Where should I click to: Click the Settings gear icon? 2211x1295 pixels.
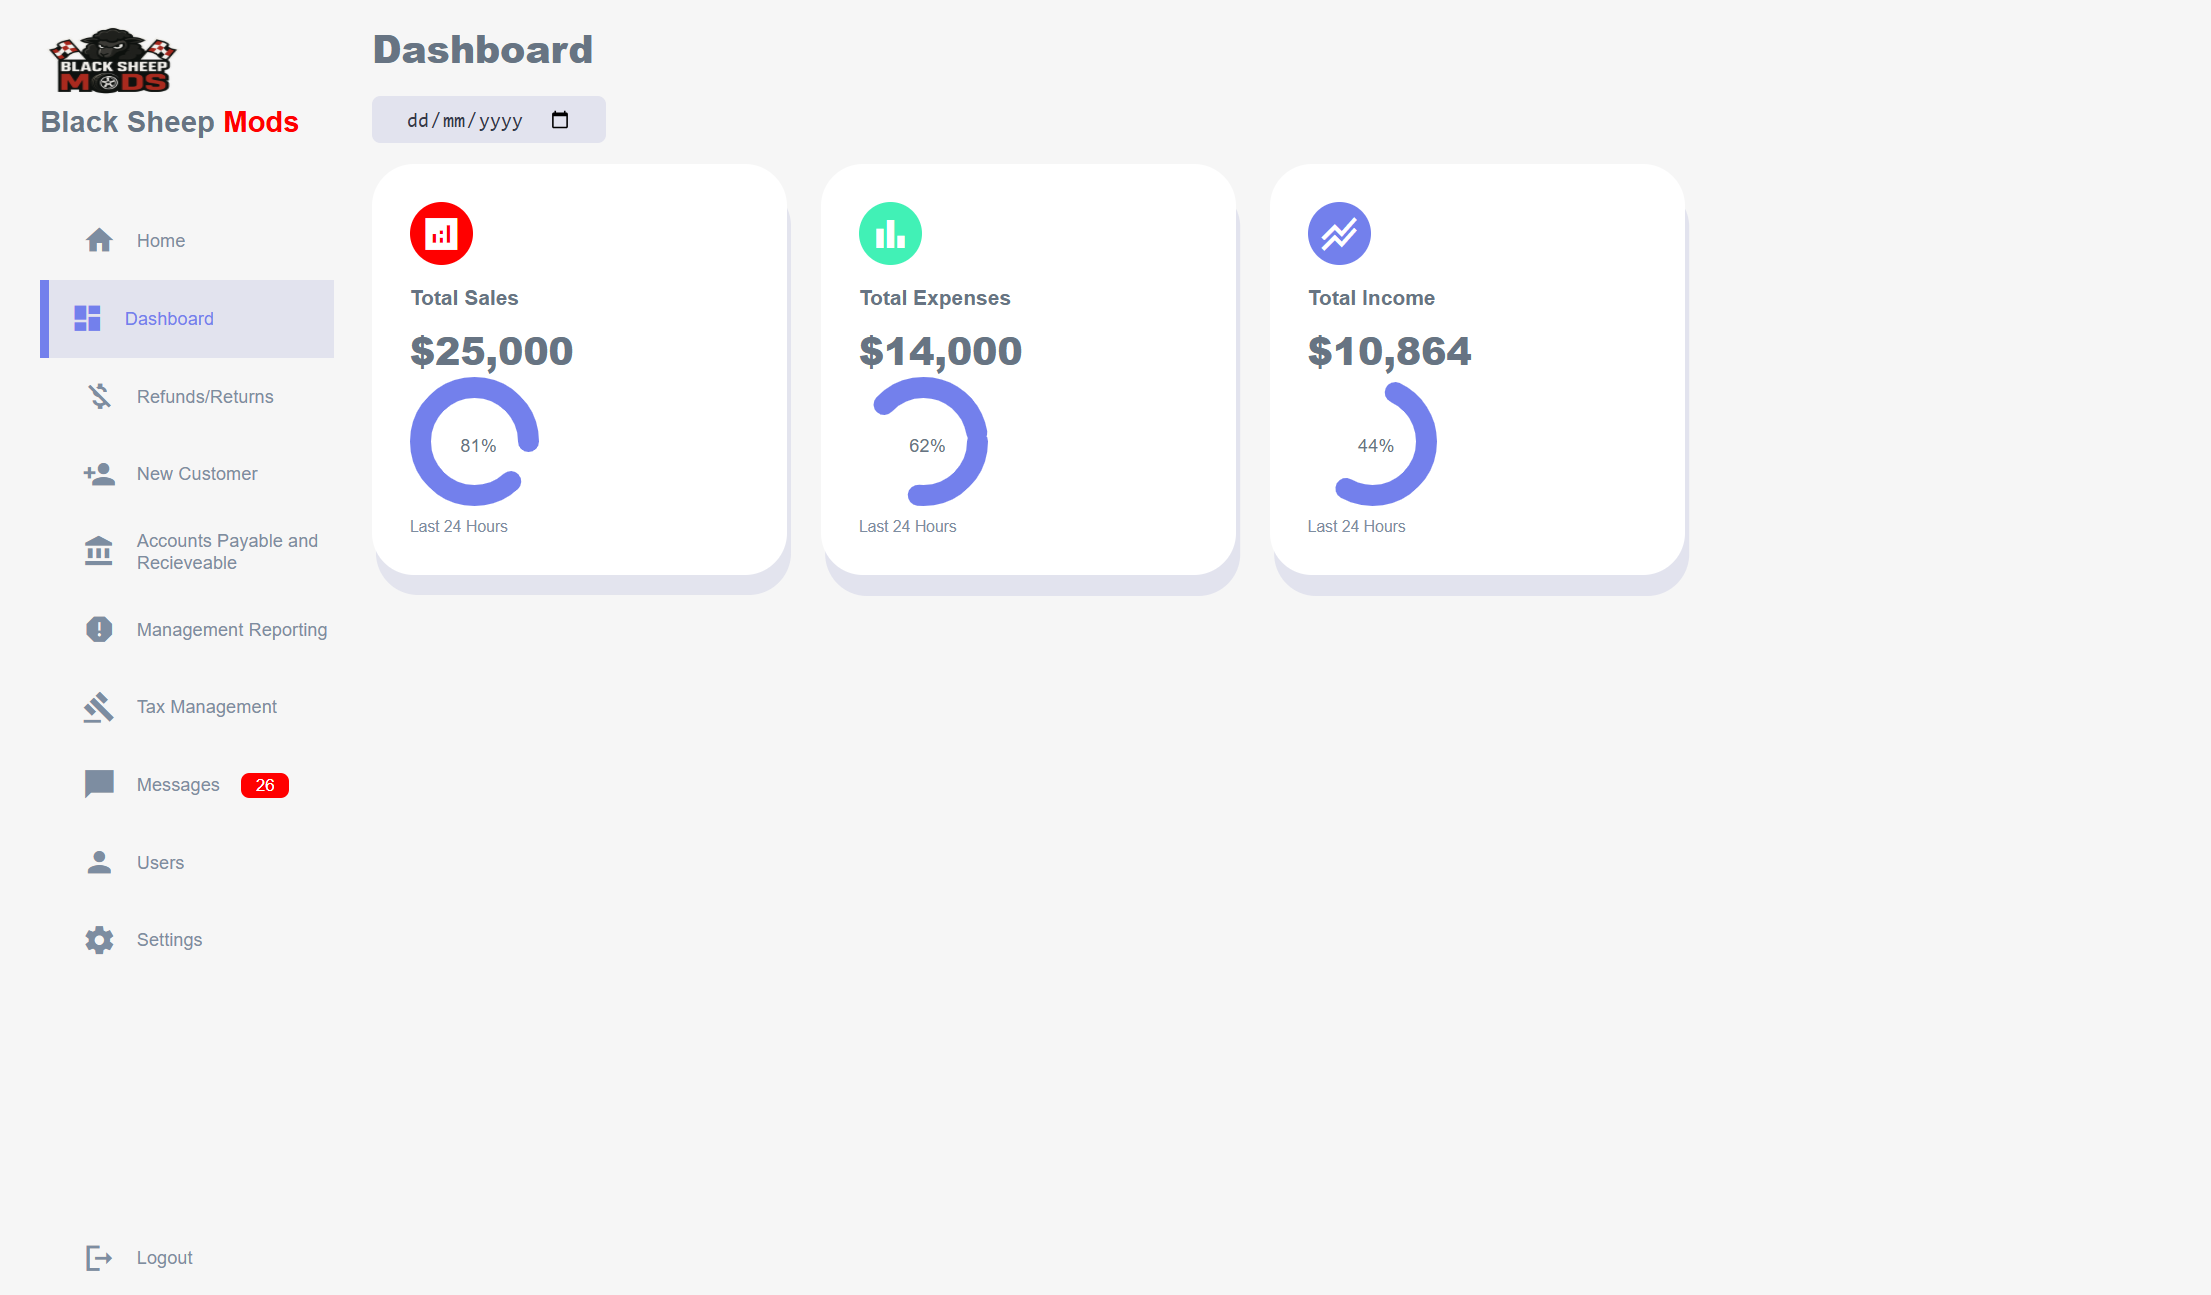[x=99, y=940]
